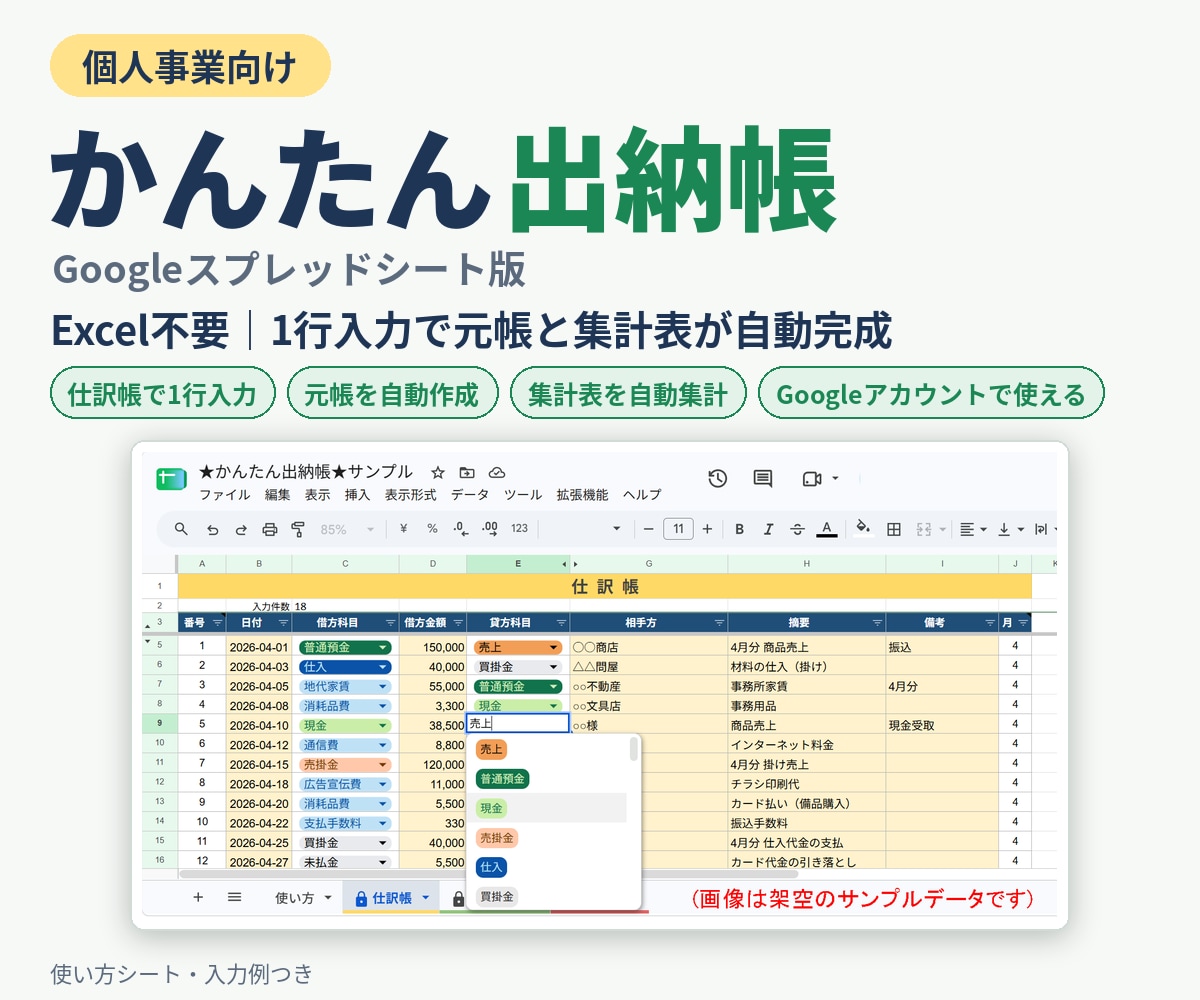Select the cell reading 150,000

tap(433, 647)
